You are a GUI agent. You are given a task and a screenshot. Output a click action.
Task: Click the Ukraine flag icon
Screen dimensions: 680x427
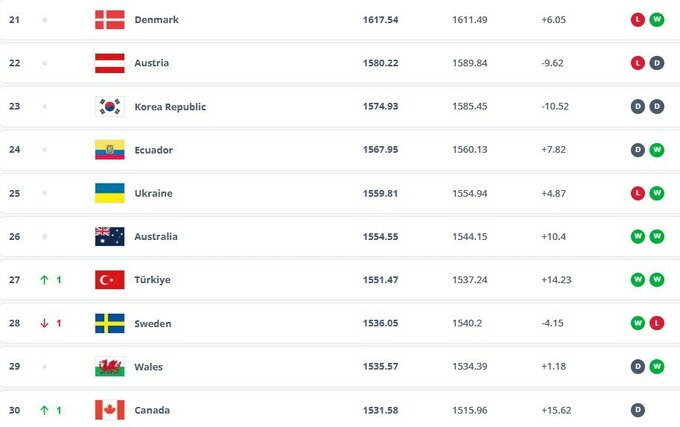point(109,193)
